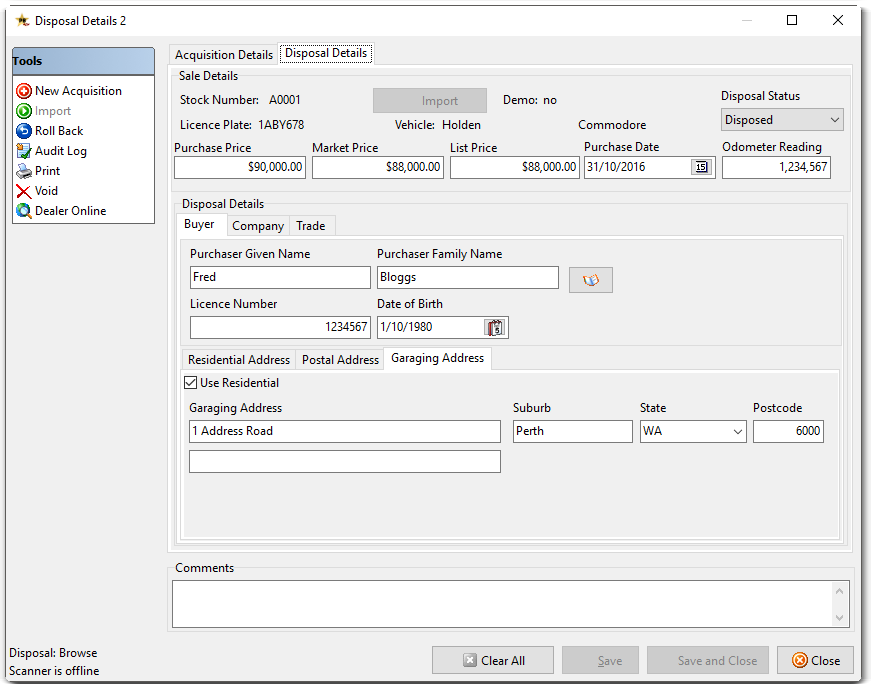Switch to the Trade tab

pos(311,226)
